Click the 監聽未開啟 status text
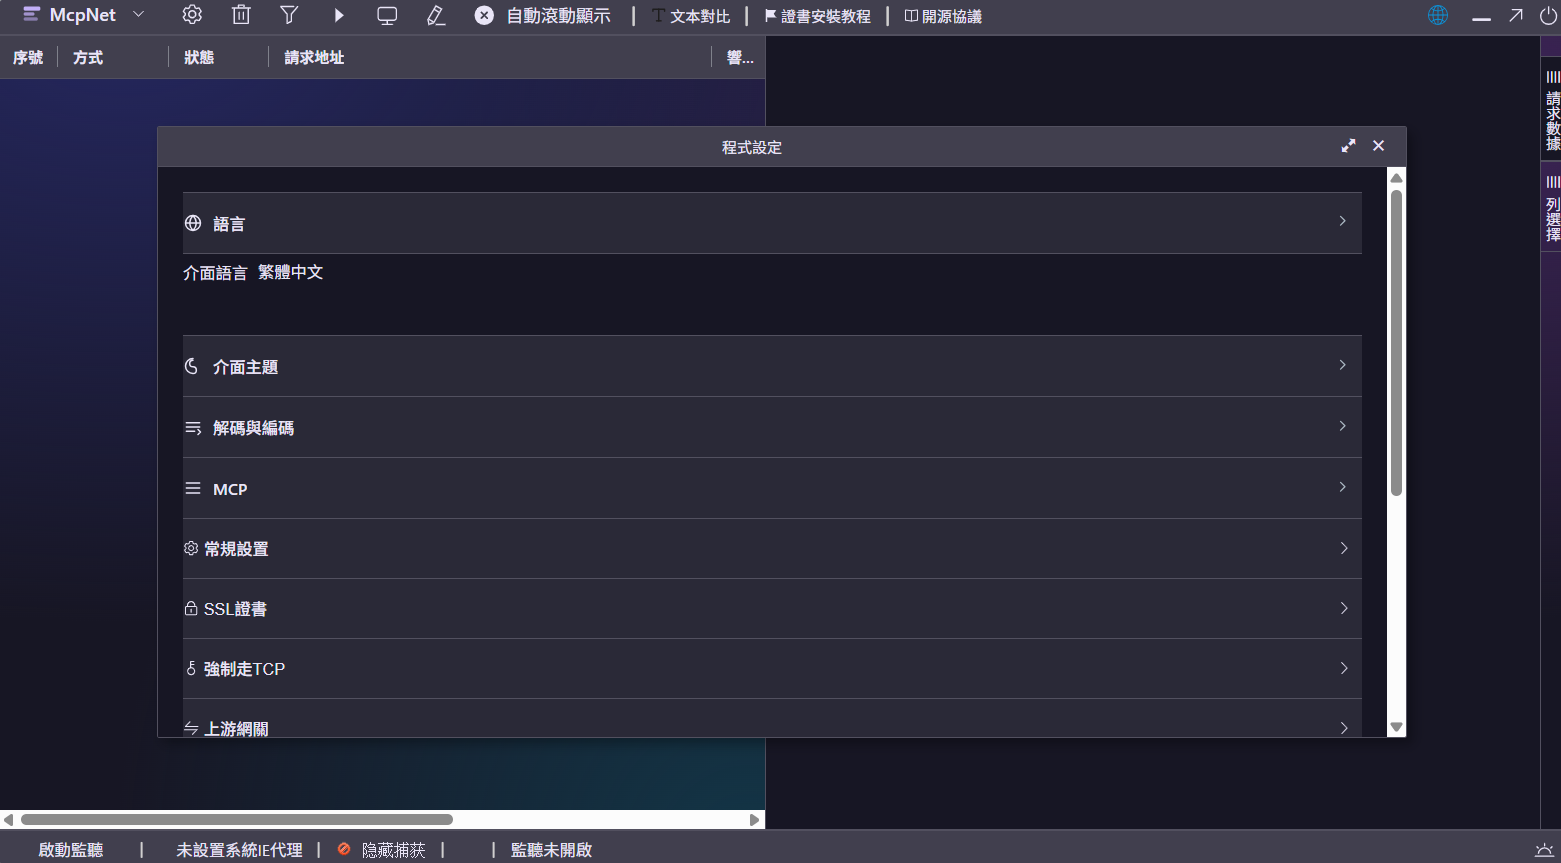The width and height of the screenshot is (1561, 863). click(x=551, y=850)
